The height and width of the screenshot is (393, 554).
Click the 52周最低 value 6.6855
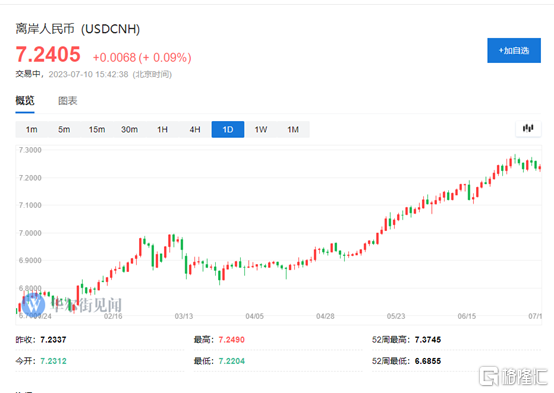(x=428, y=361)
